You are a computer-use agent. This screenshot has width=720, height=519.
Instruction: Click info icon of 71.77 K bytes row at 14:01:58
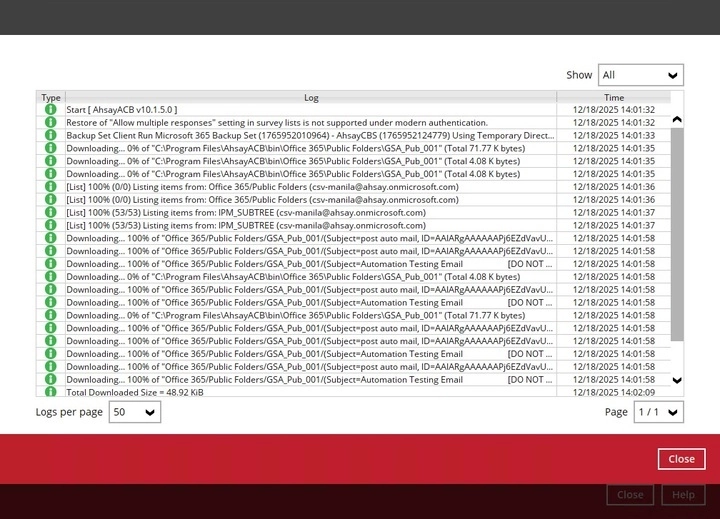51,315
